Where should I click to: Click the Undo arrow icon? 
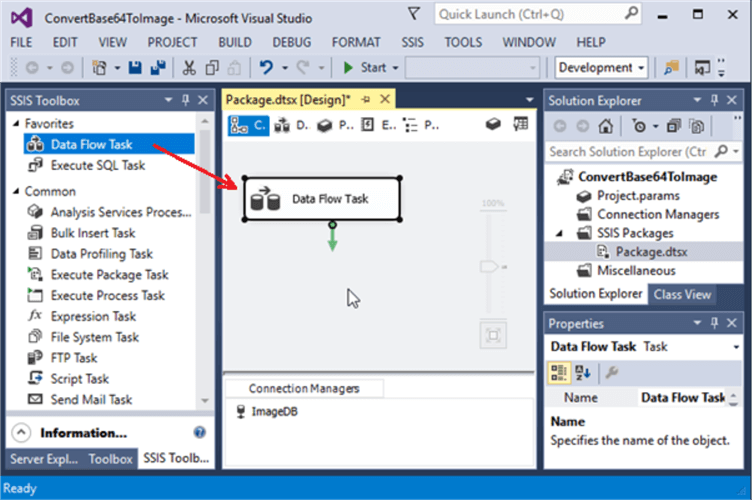(266, 68)
